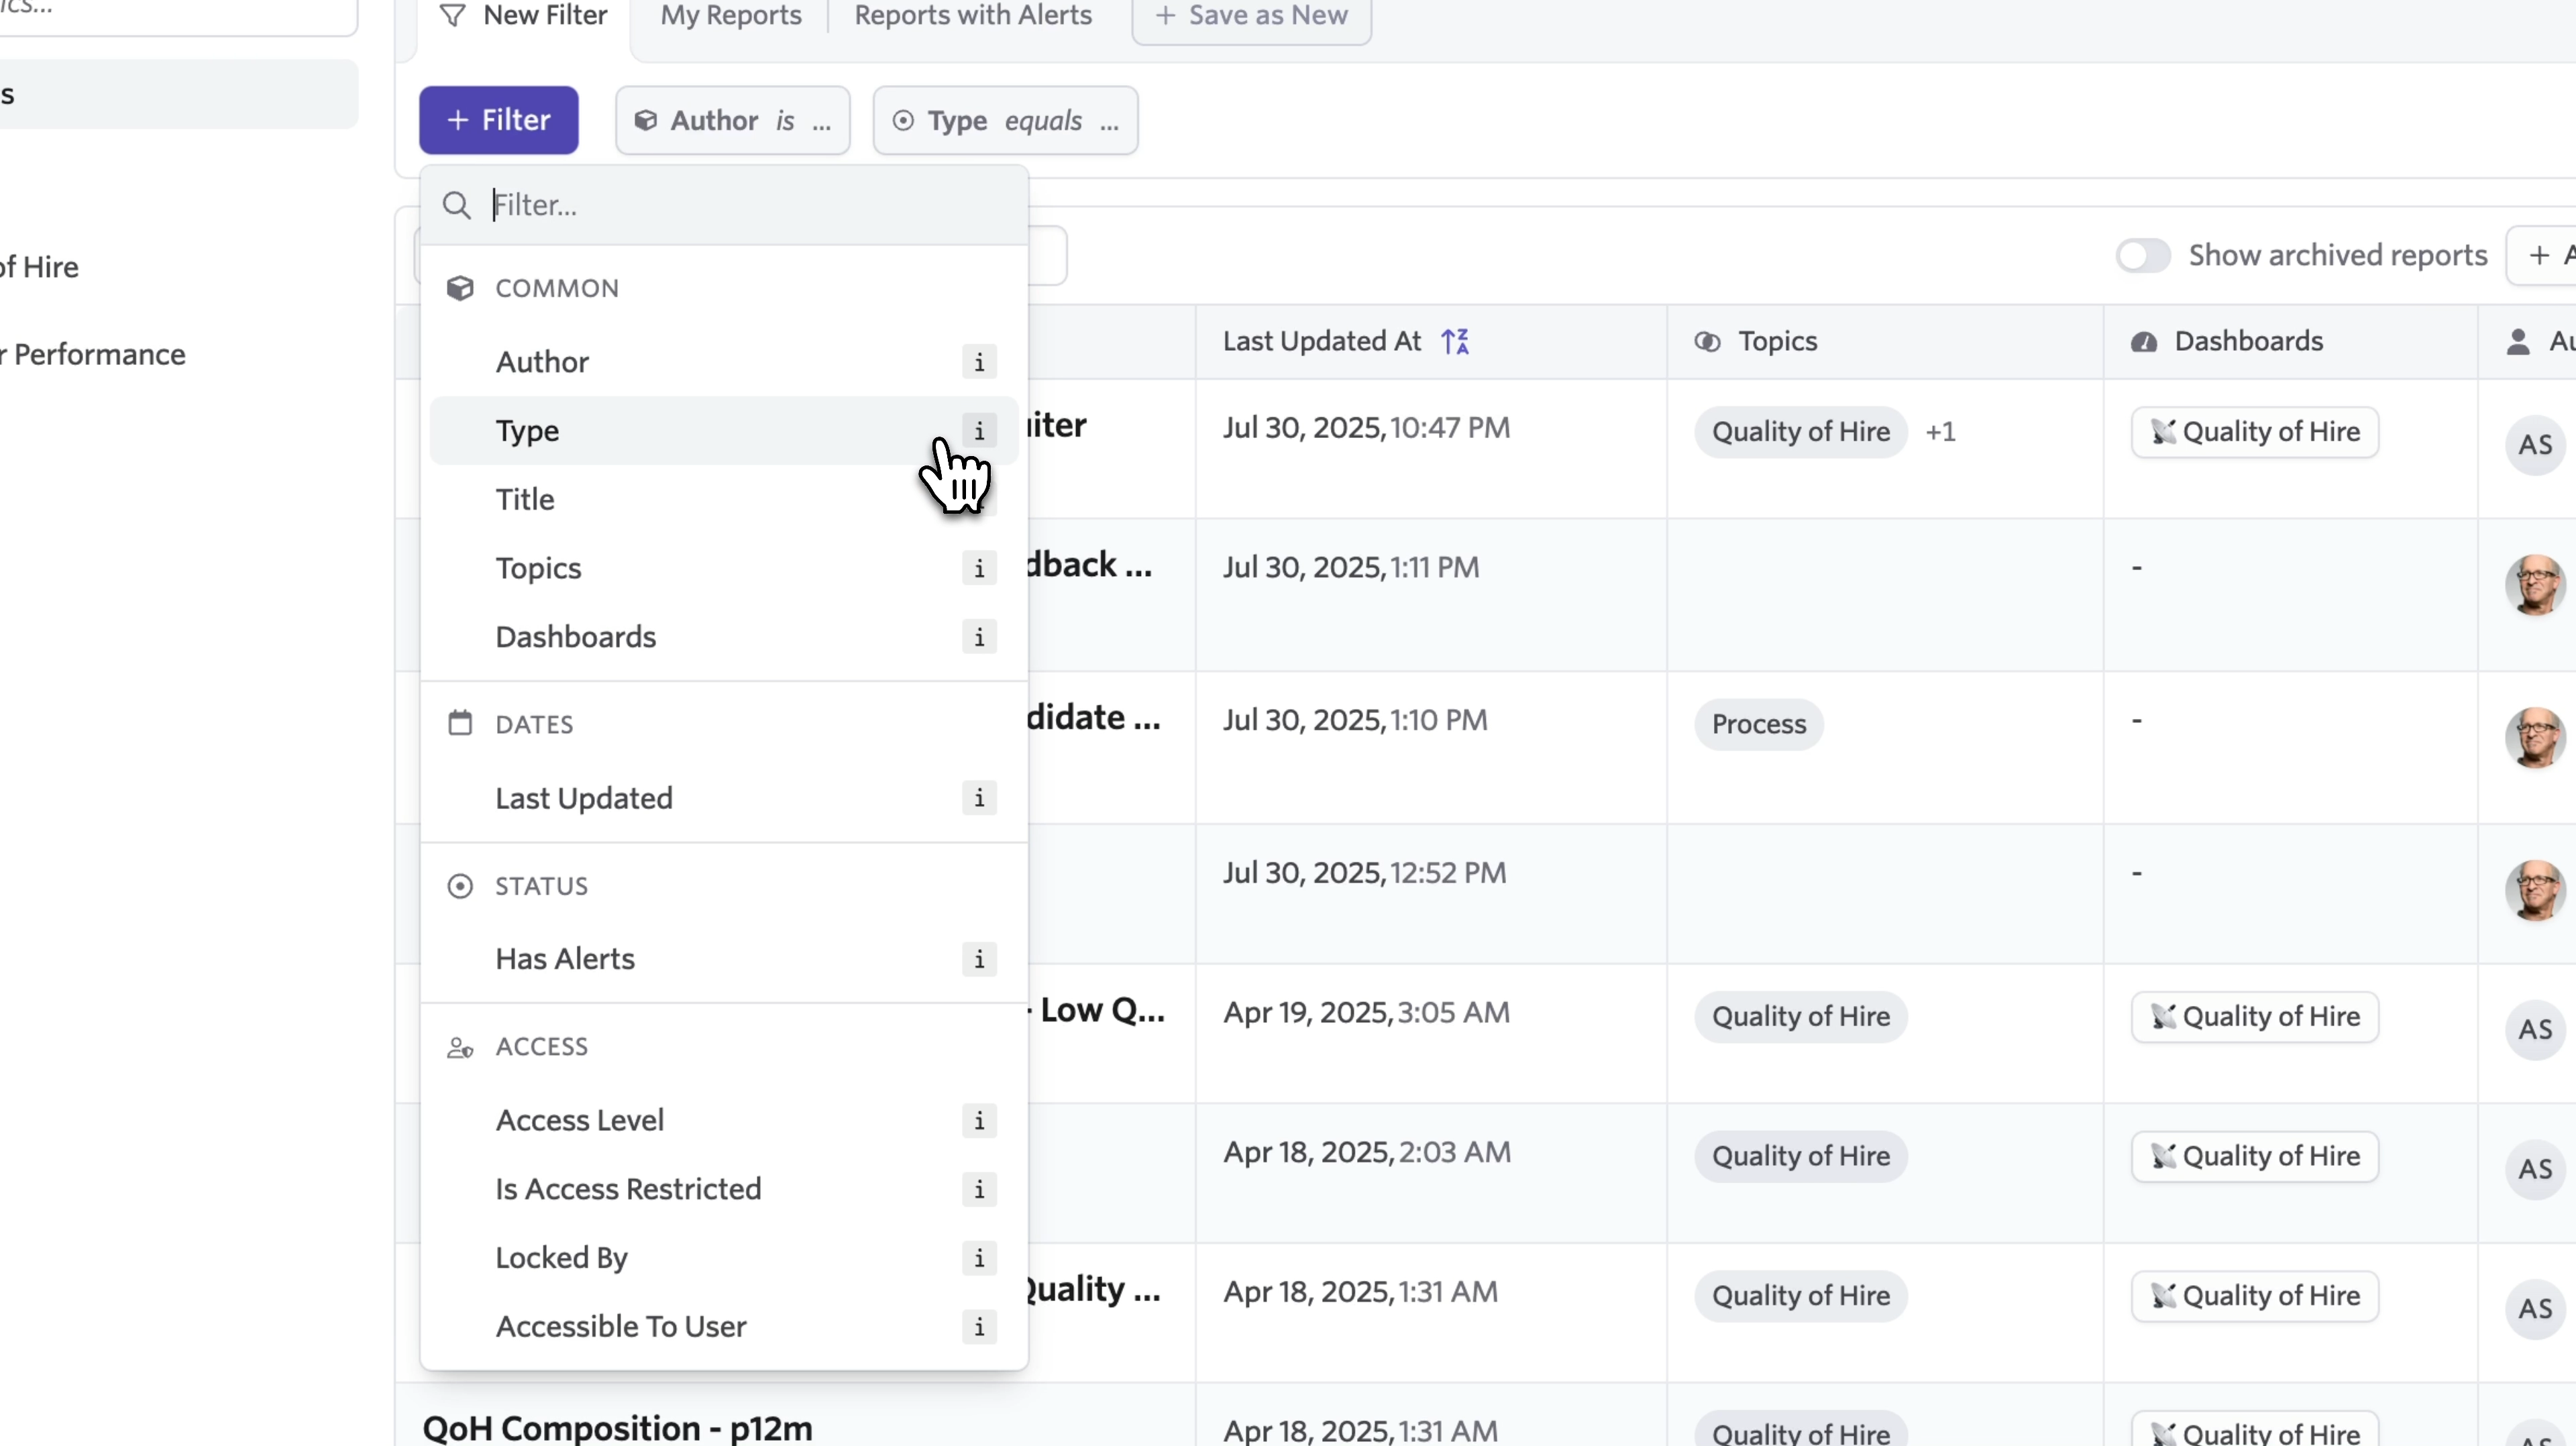Click the 'of Hire' sidebar item
2576x1446 pixels.
pos(39,268)
